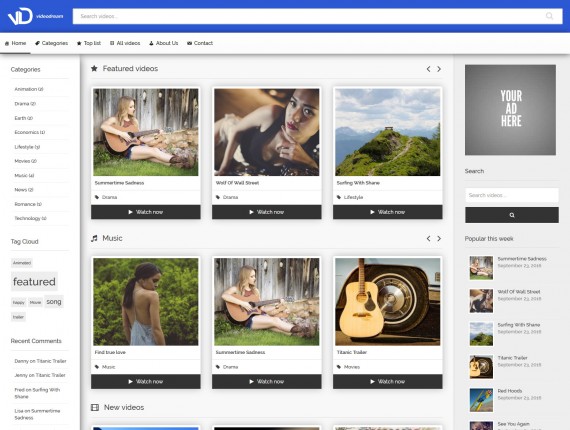The image size is (570, 430).
Task: Select the song tag in Tag Cloud
Action: click(x=54, y=302)
